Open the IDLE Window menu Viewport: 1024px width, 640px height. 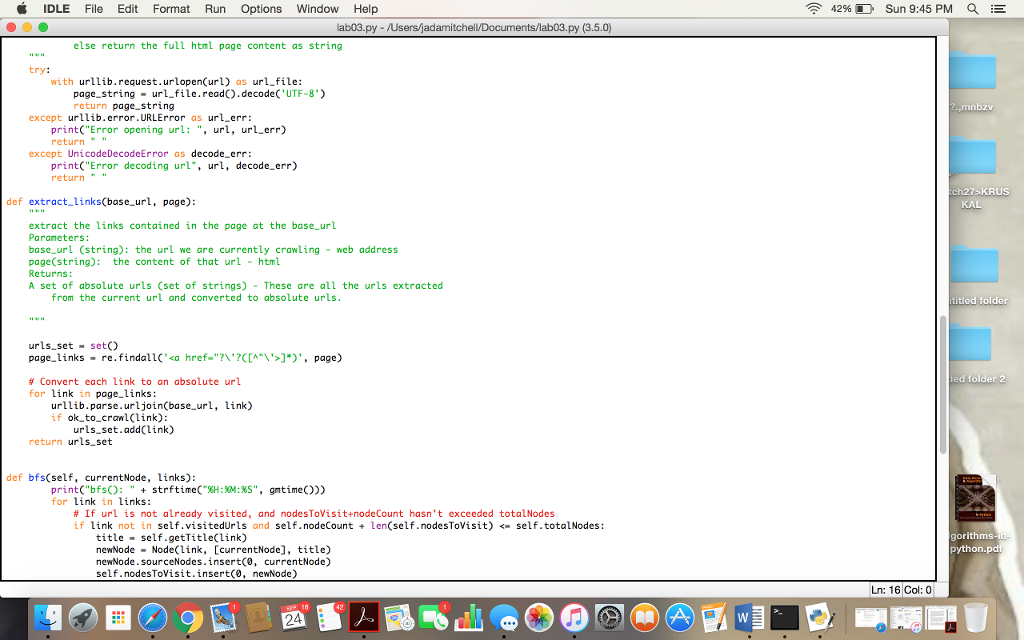[317, 9]
